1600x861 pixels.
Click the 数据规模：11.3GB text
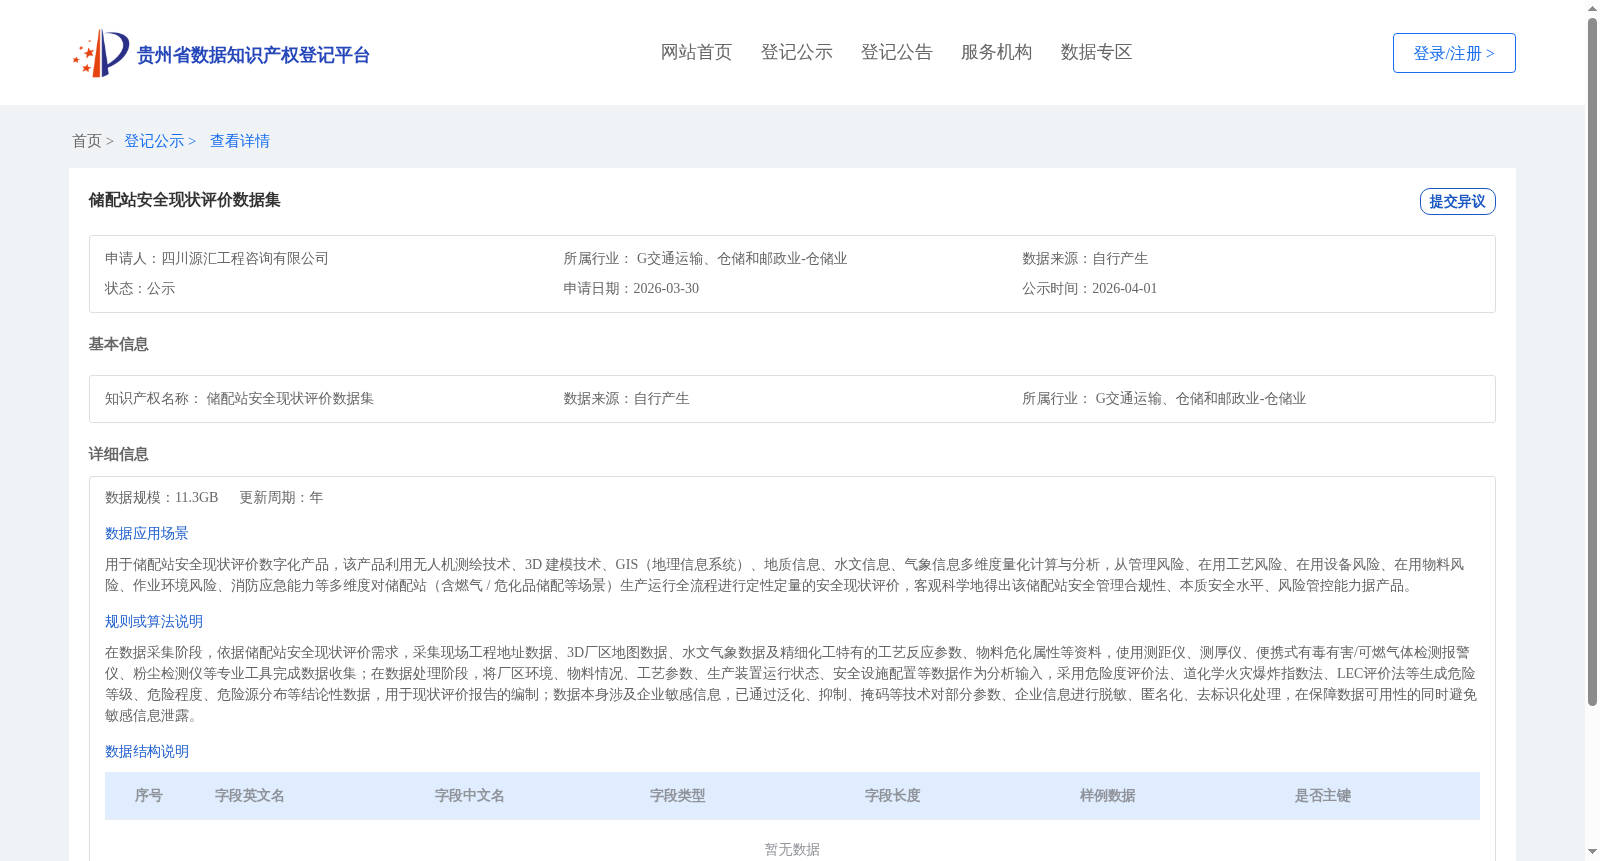point(162,497)
